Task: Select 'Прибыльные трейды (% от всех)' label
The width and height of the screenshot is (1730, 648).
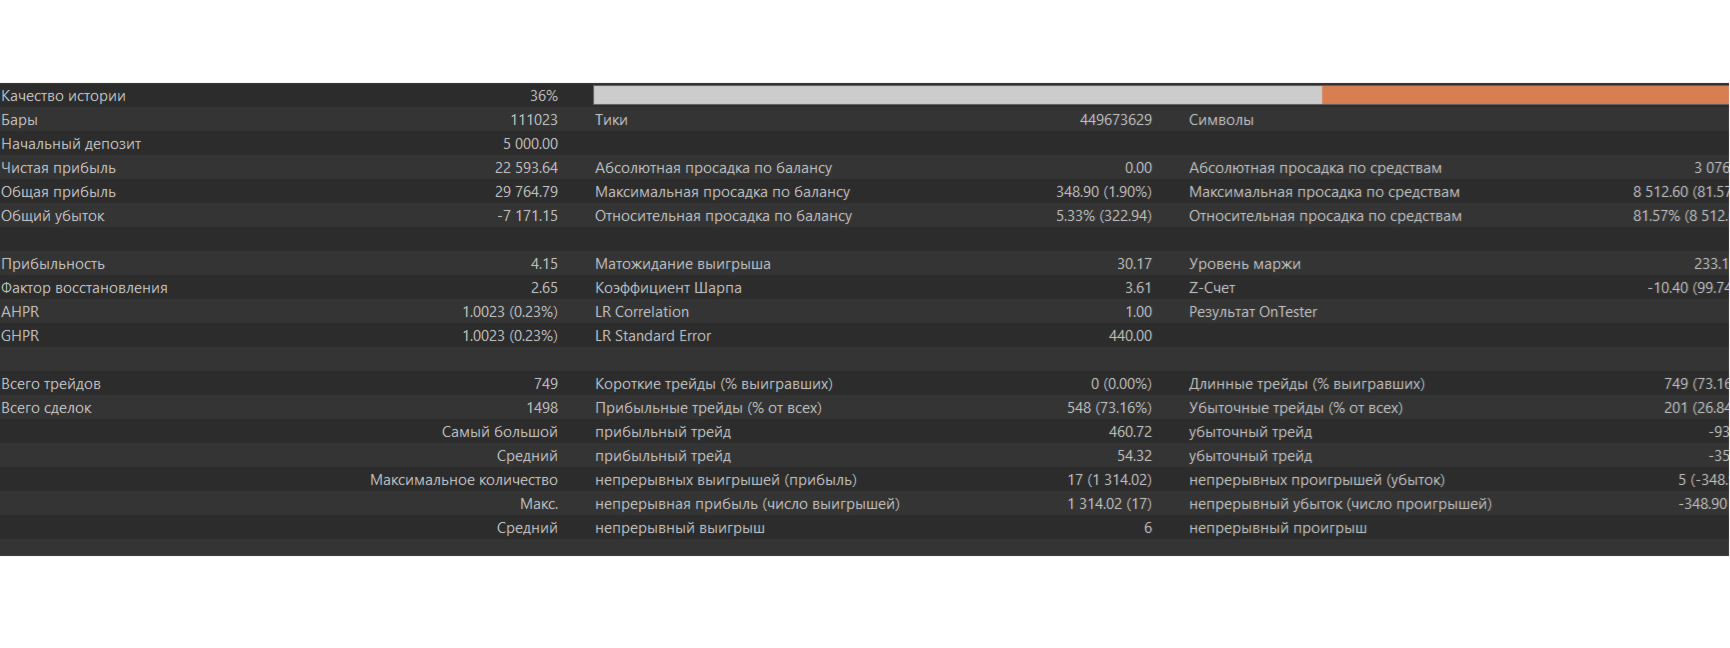Action: click(x=708, y=408)
